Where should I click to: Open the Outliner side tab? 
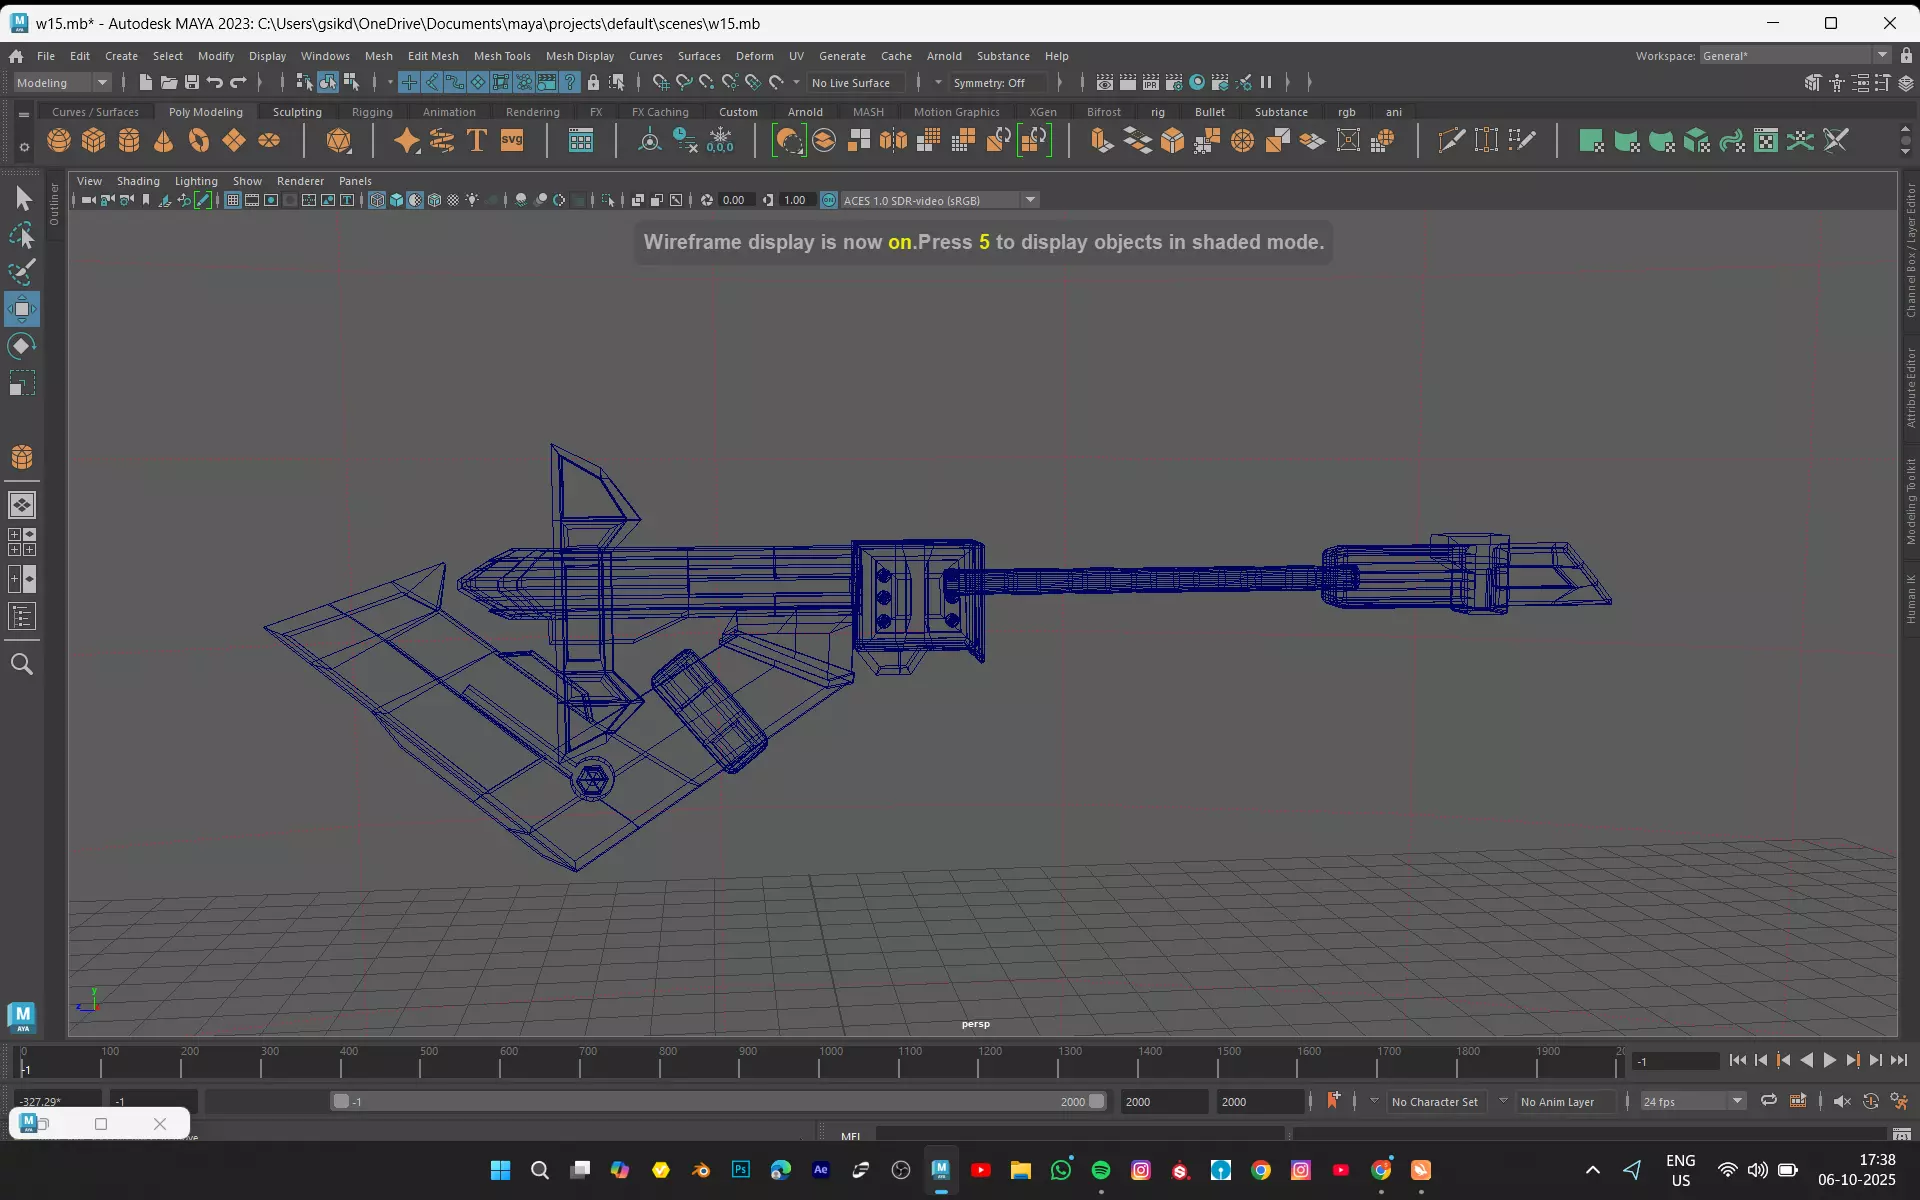click(x=54, y=203)
